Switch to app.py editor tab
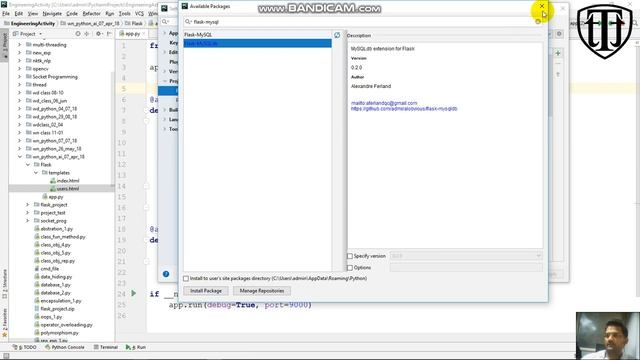The image size is (640, 360). click(x=131, y=34)
